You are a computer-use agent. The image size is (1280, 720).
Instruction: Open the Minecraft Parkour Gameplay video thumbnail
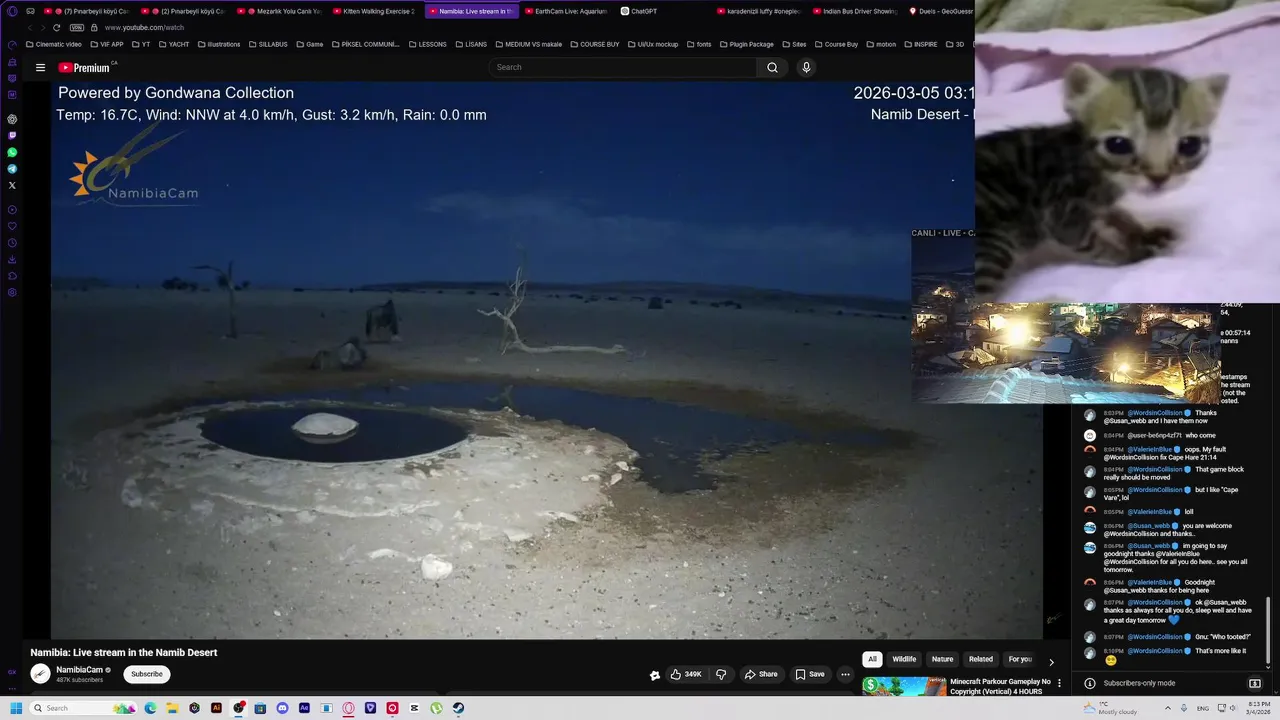click(904, 686)
